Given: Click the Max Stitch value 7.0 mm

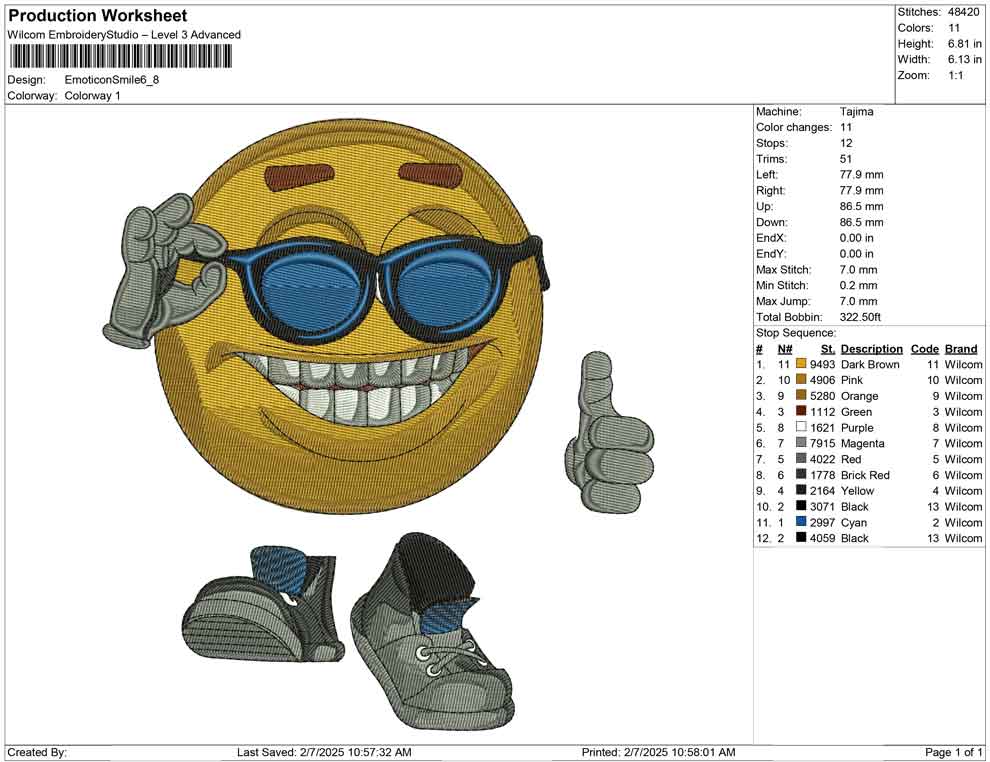Looking at the screenshot, I should point(859,270).
